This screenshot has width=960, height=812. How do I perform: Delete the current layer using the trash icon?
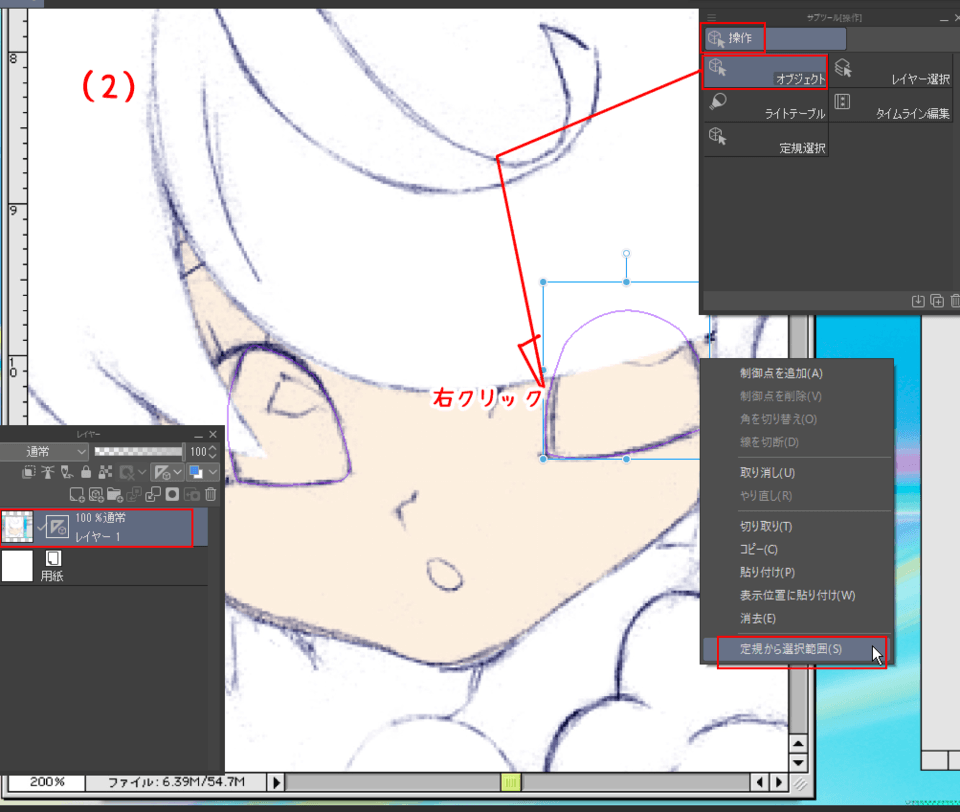(x=211, y=494)
